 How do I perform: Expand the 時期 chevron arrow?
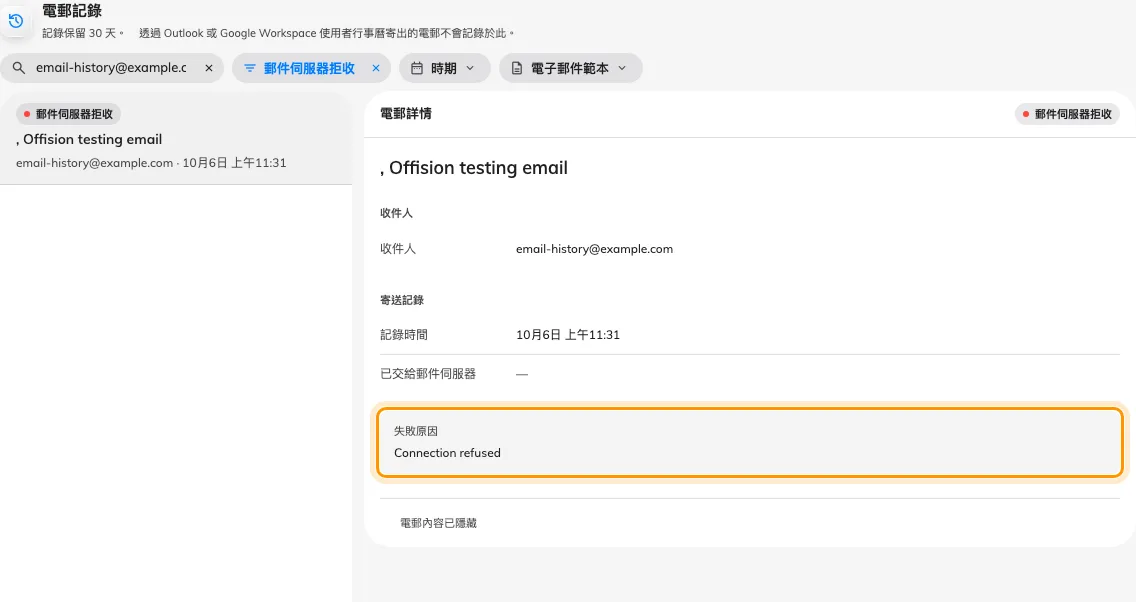(x=470, y=68)
